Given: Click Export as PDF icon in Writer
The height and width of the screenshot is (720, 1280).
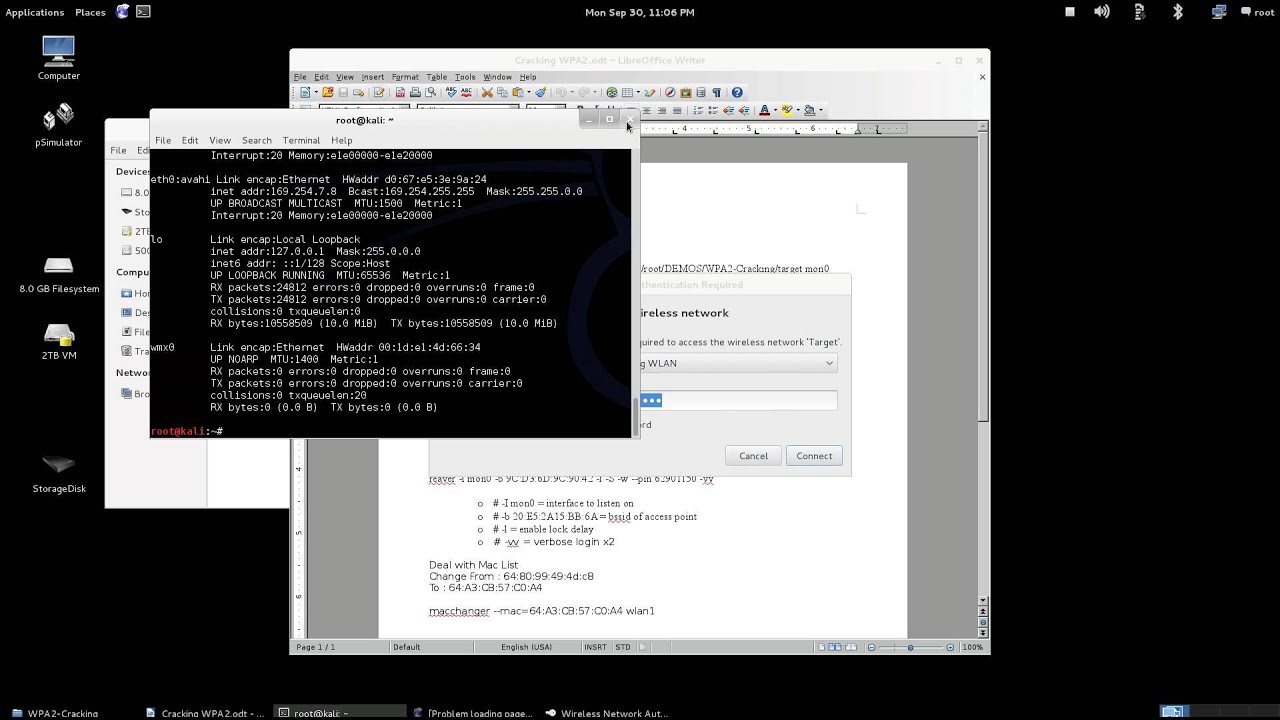Looking at the screenshot, I should coord(400,92).
